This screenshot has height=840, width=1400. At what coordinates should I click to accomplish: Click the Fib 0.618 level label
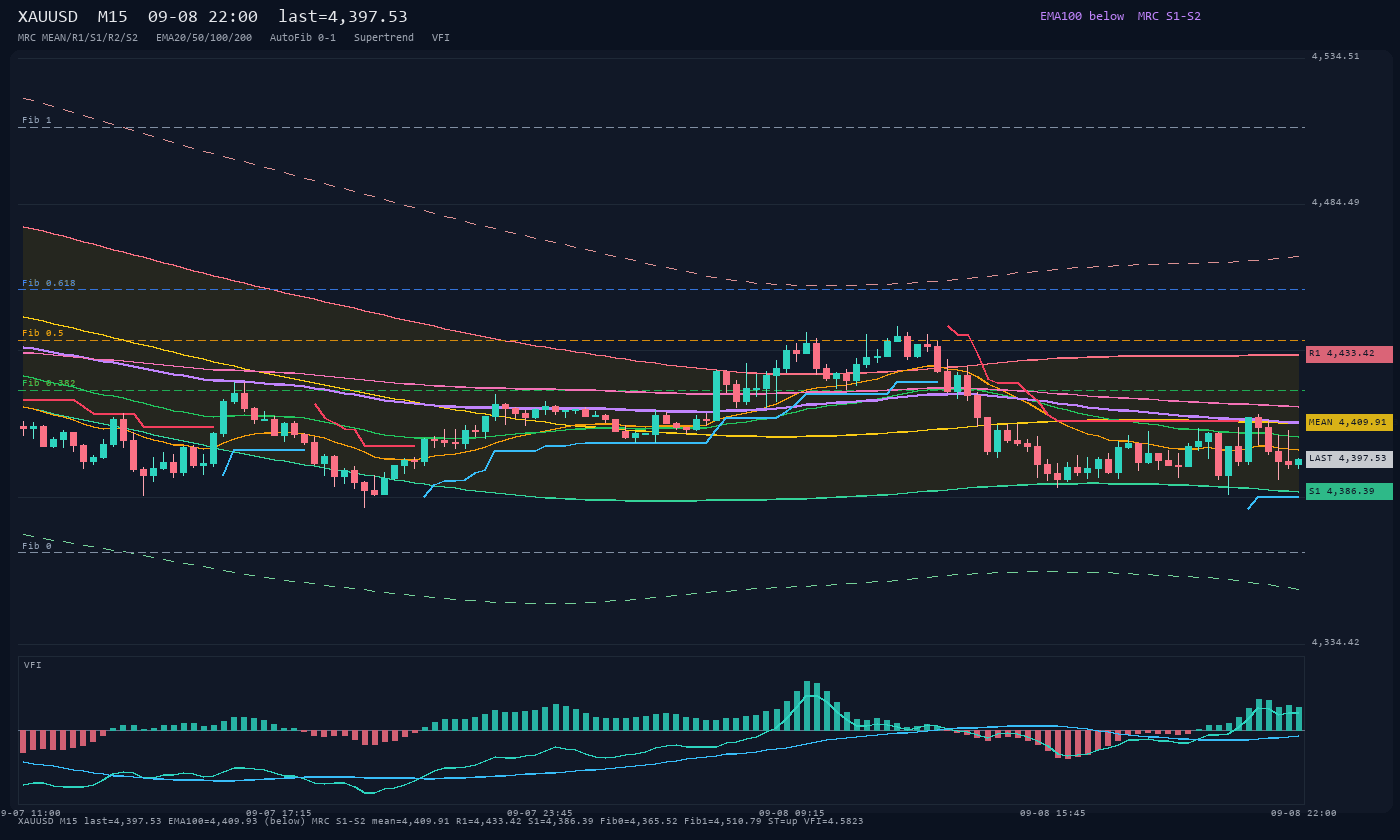point(49,283)
